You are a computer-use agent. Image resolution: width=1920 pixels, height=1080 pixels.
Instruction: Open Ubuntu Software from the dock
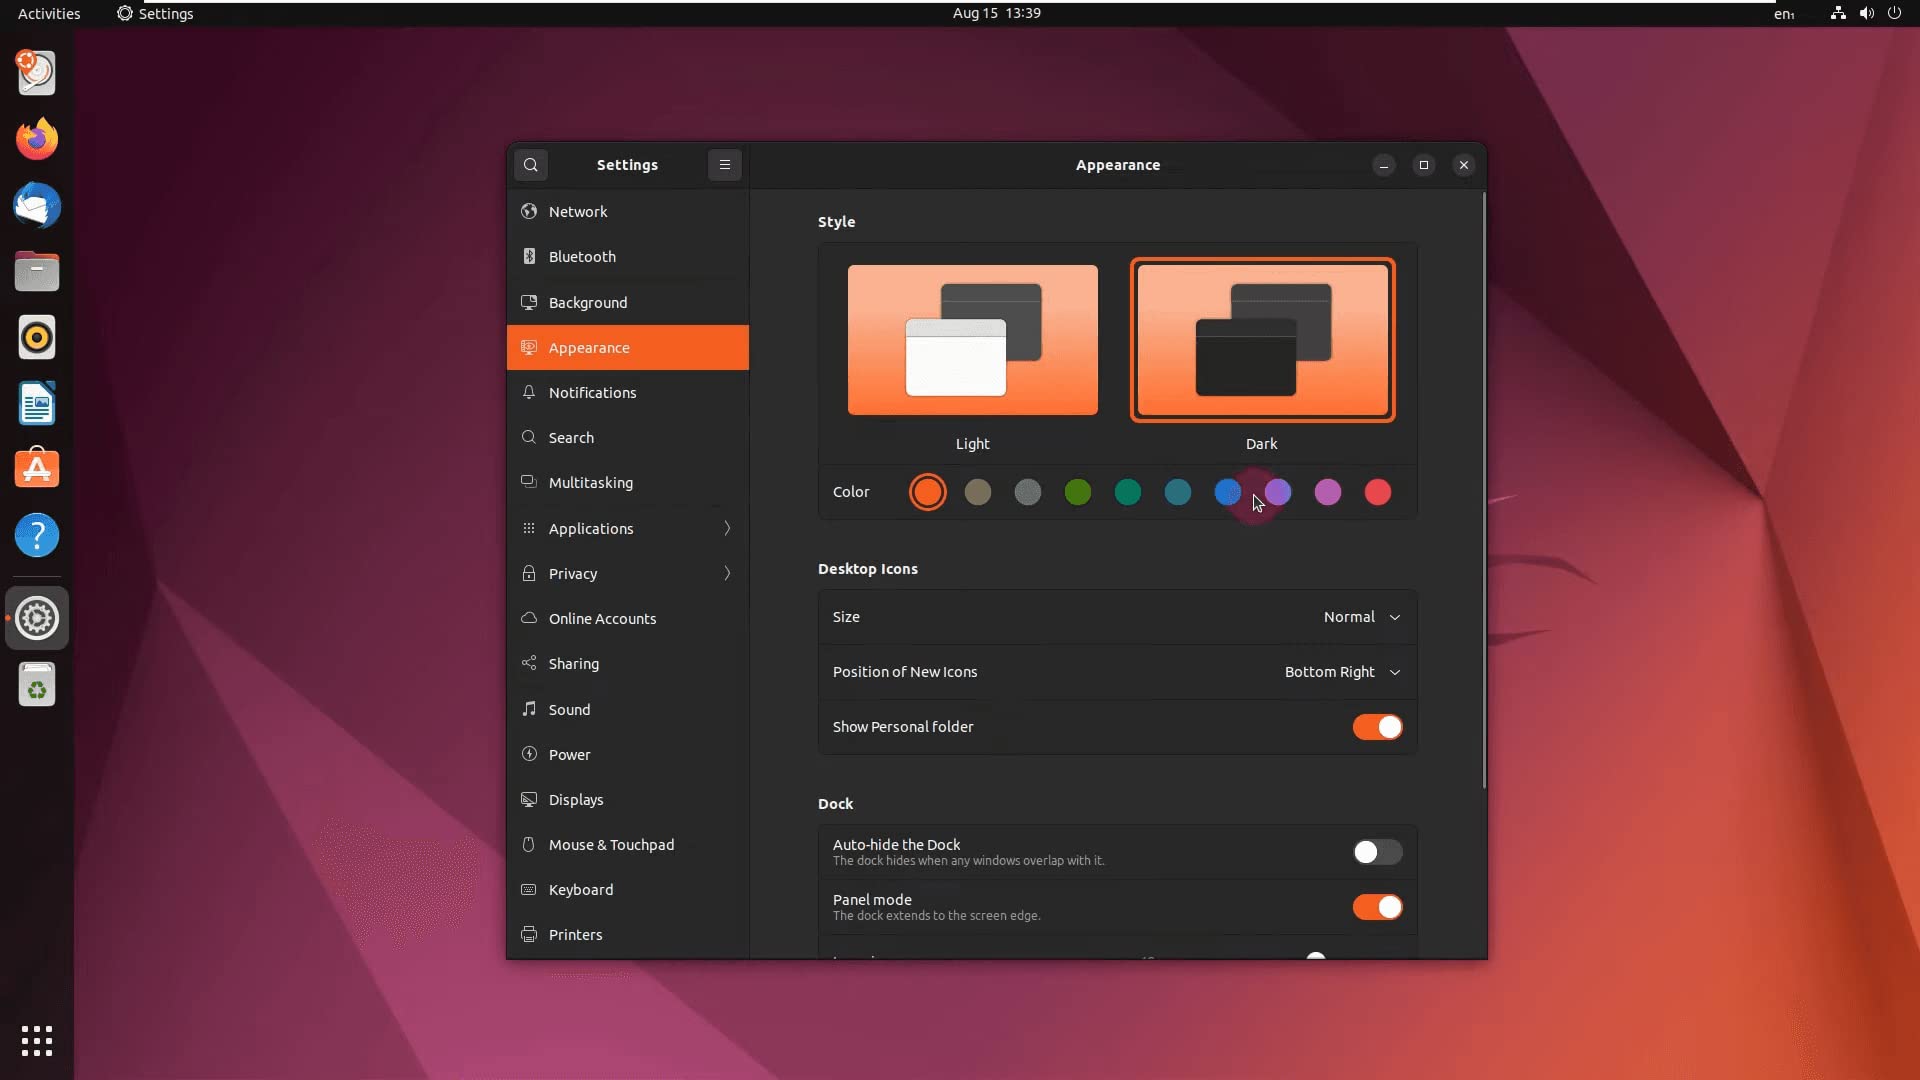click(37, 469)
